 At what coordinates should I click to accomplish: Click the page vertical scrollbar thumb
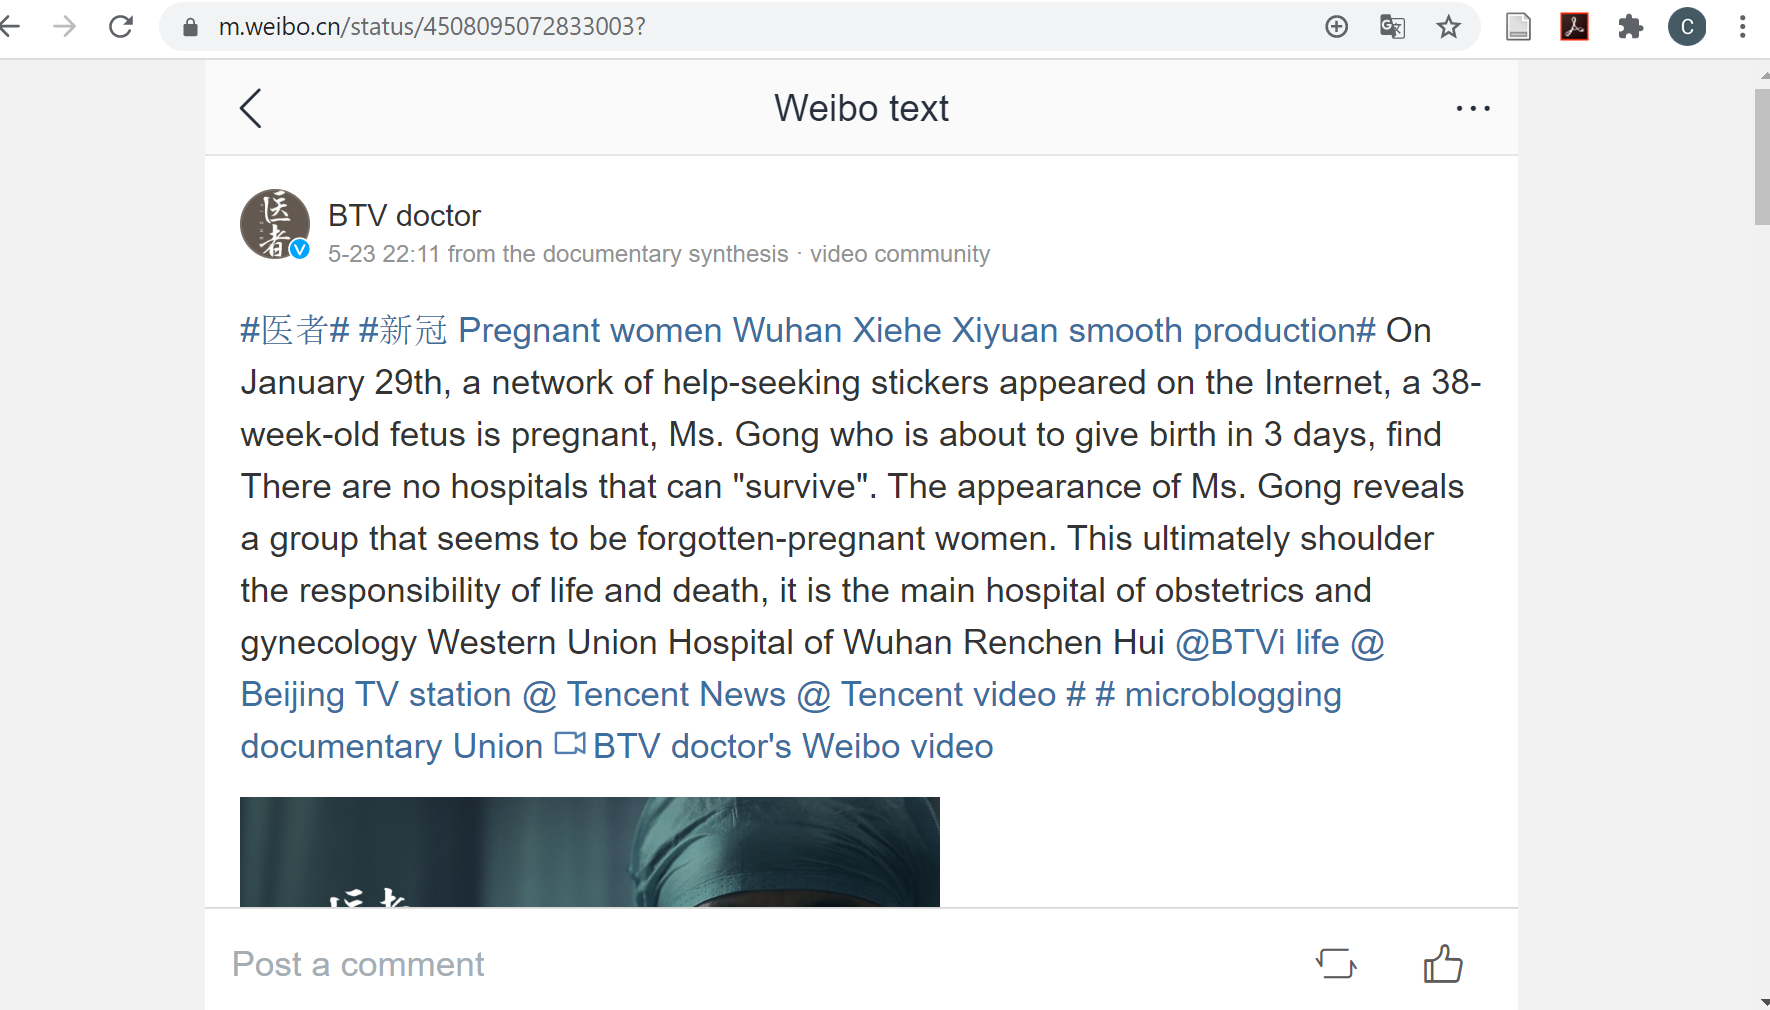point(1761,157)
